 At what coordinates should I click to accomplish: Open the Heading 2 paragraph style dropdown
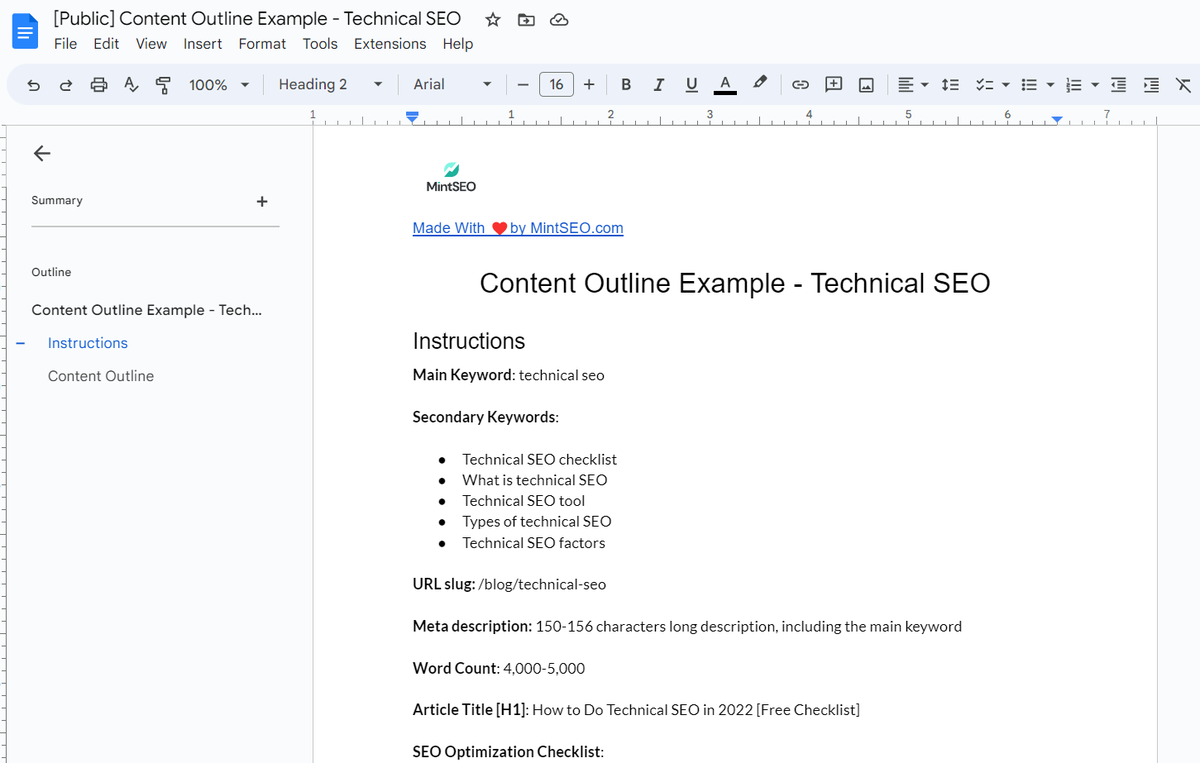coord(331,85)
